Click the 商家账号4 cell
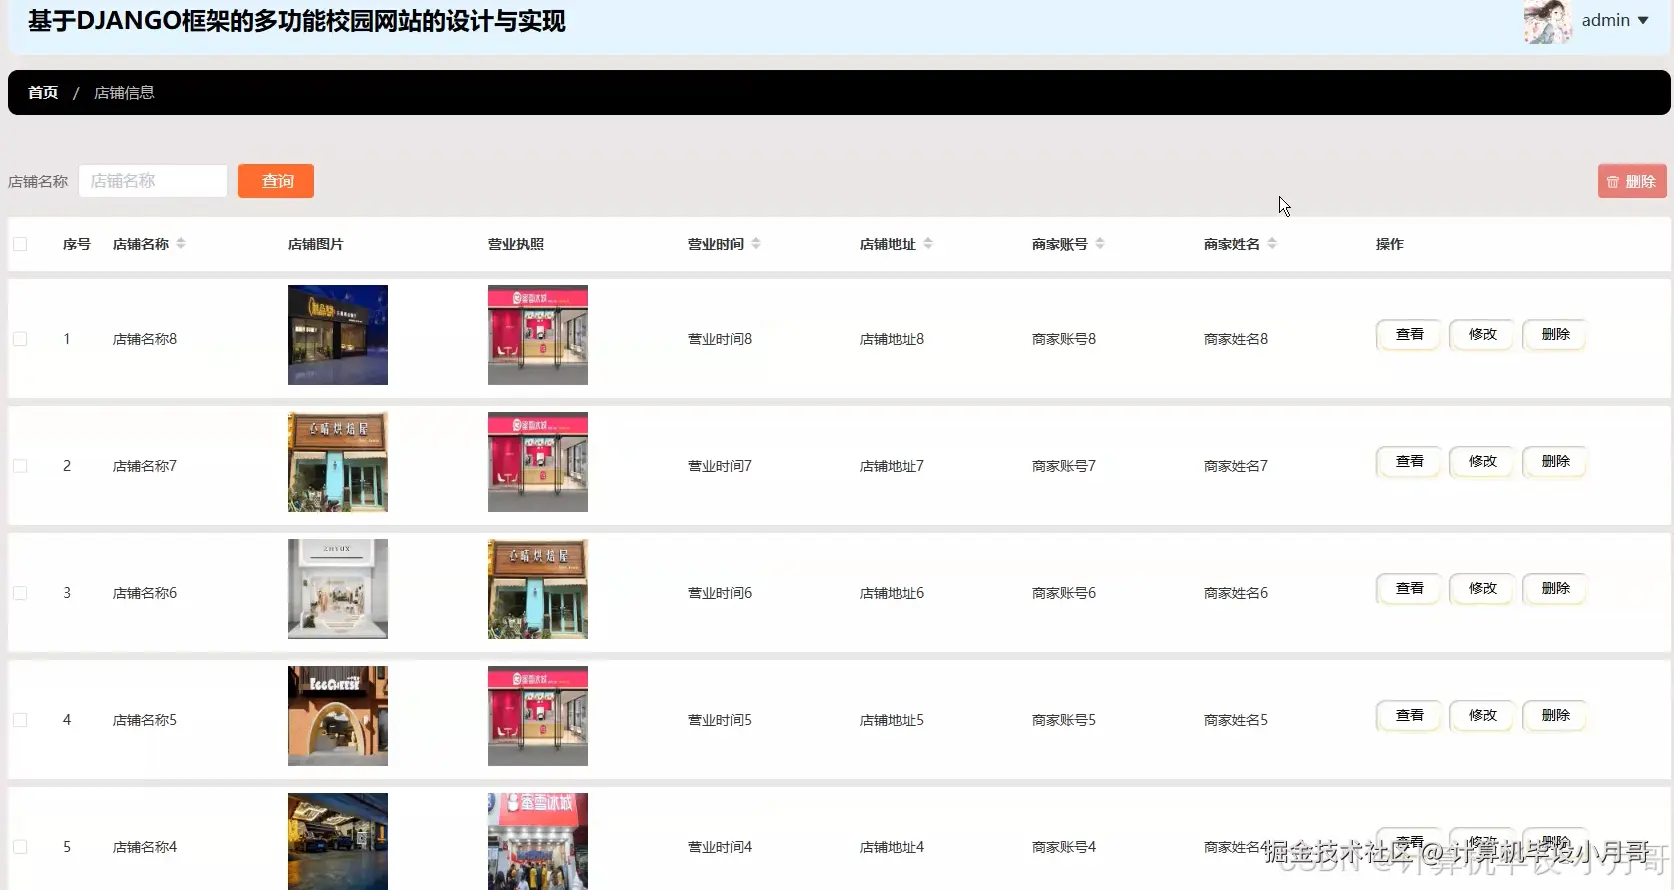This screenshot has width=1674, height=890. (1064, 847)
